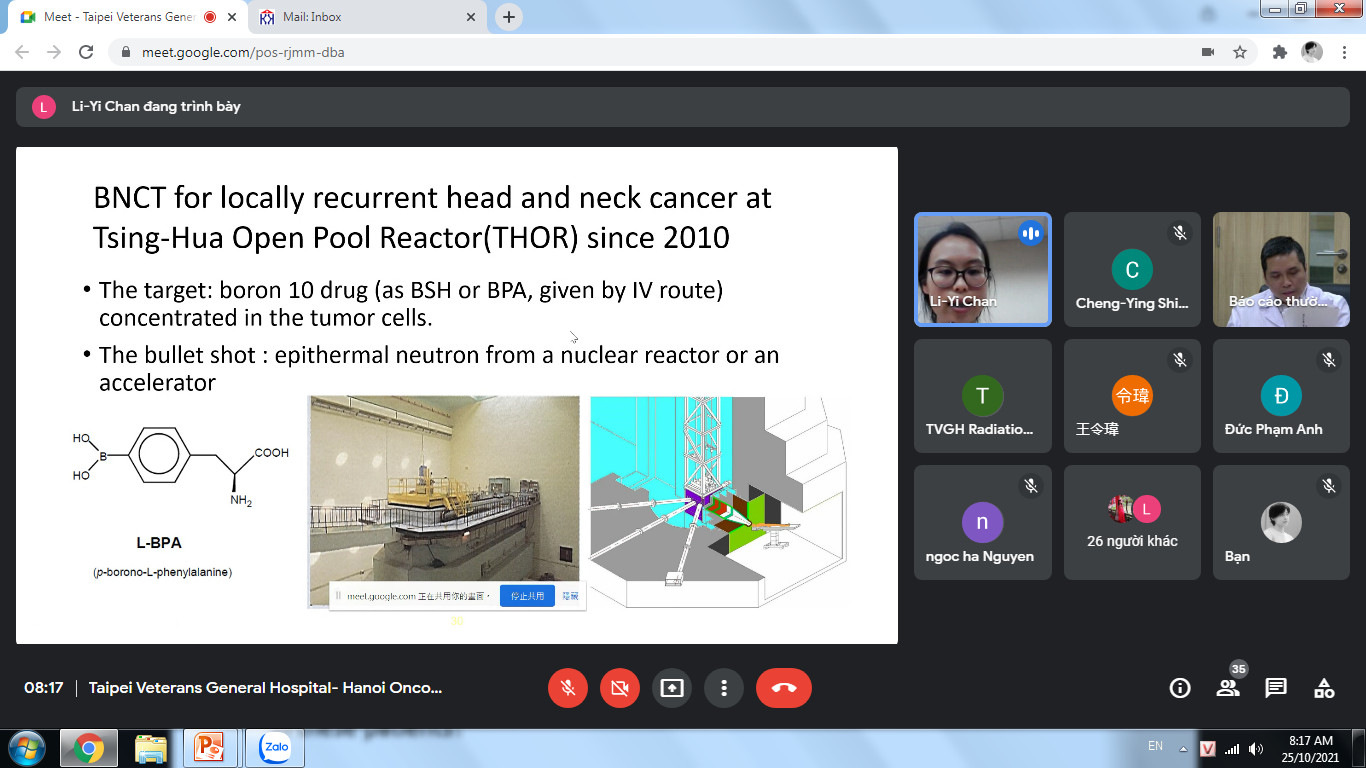1366x768 pixels.
Task: Open the more options three-dot menu
Action: point(723,688)
